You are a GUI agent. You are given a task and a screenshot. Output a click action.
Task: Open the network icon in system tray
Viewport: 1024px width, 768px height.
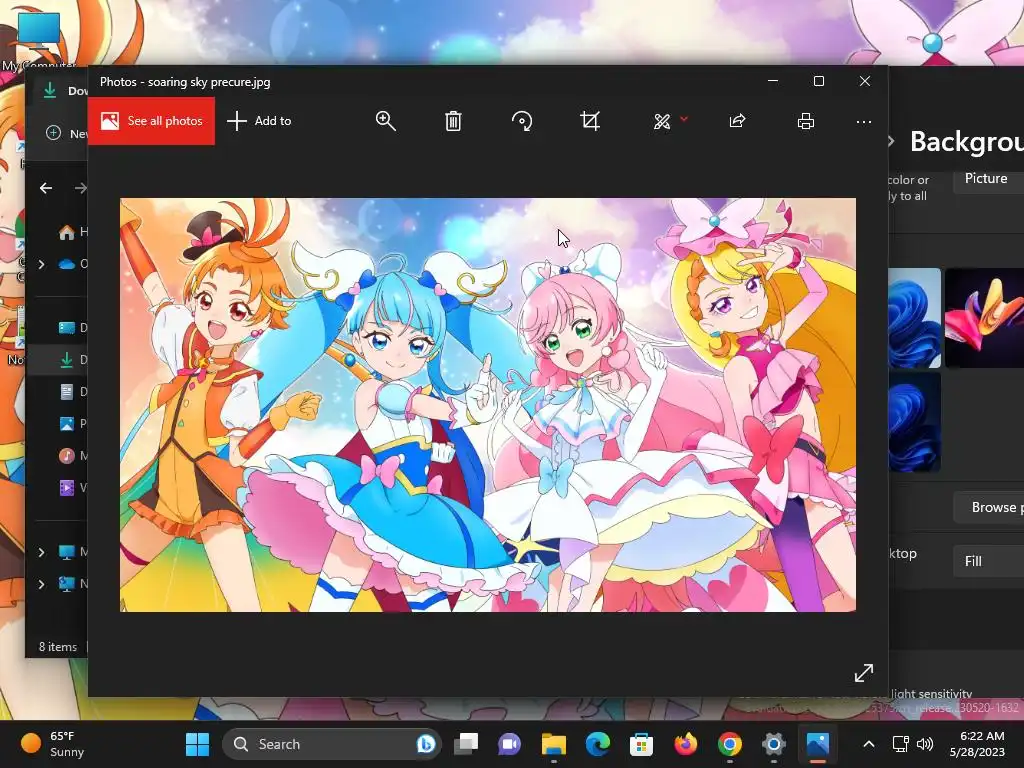(901, 744)
